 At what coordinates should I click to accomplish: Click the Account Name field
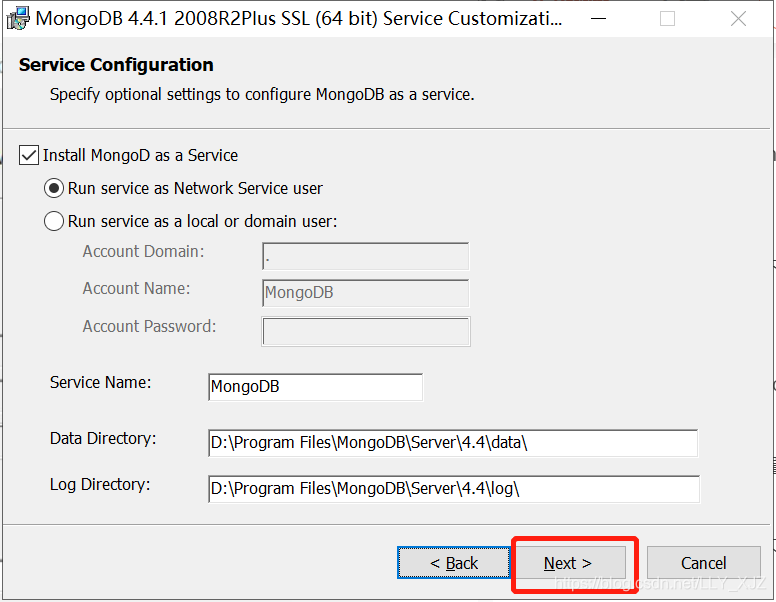365,293
